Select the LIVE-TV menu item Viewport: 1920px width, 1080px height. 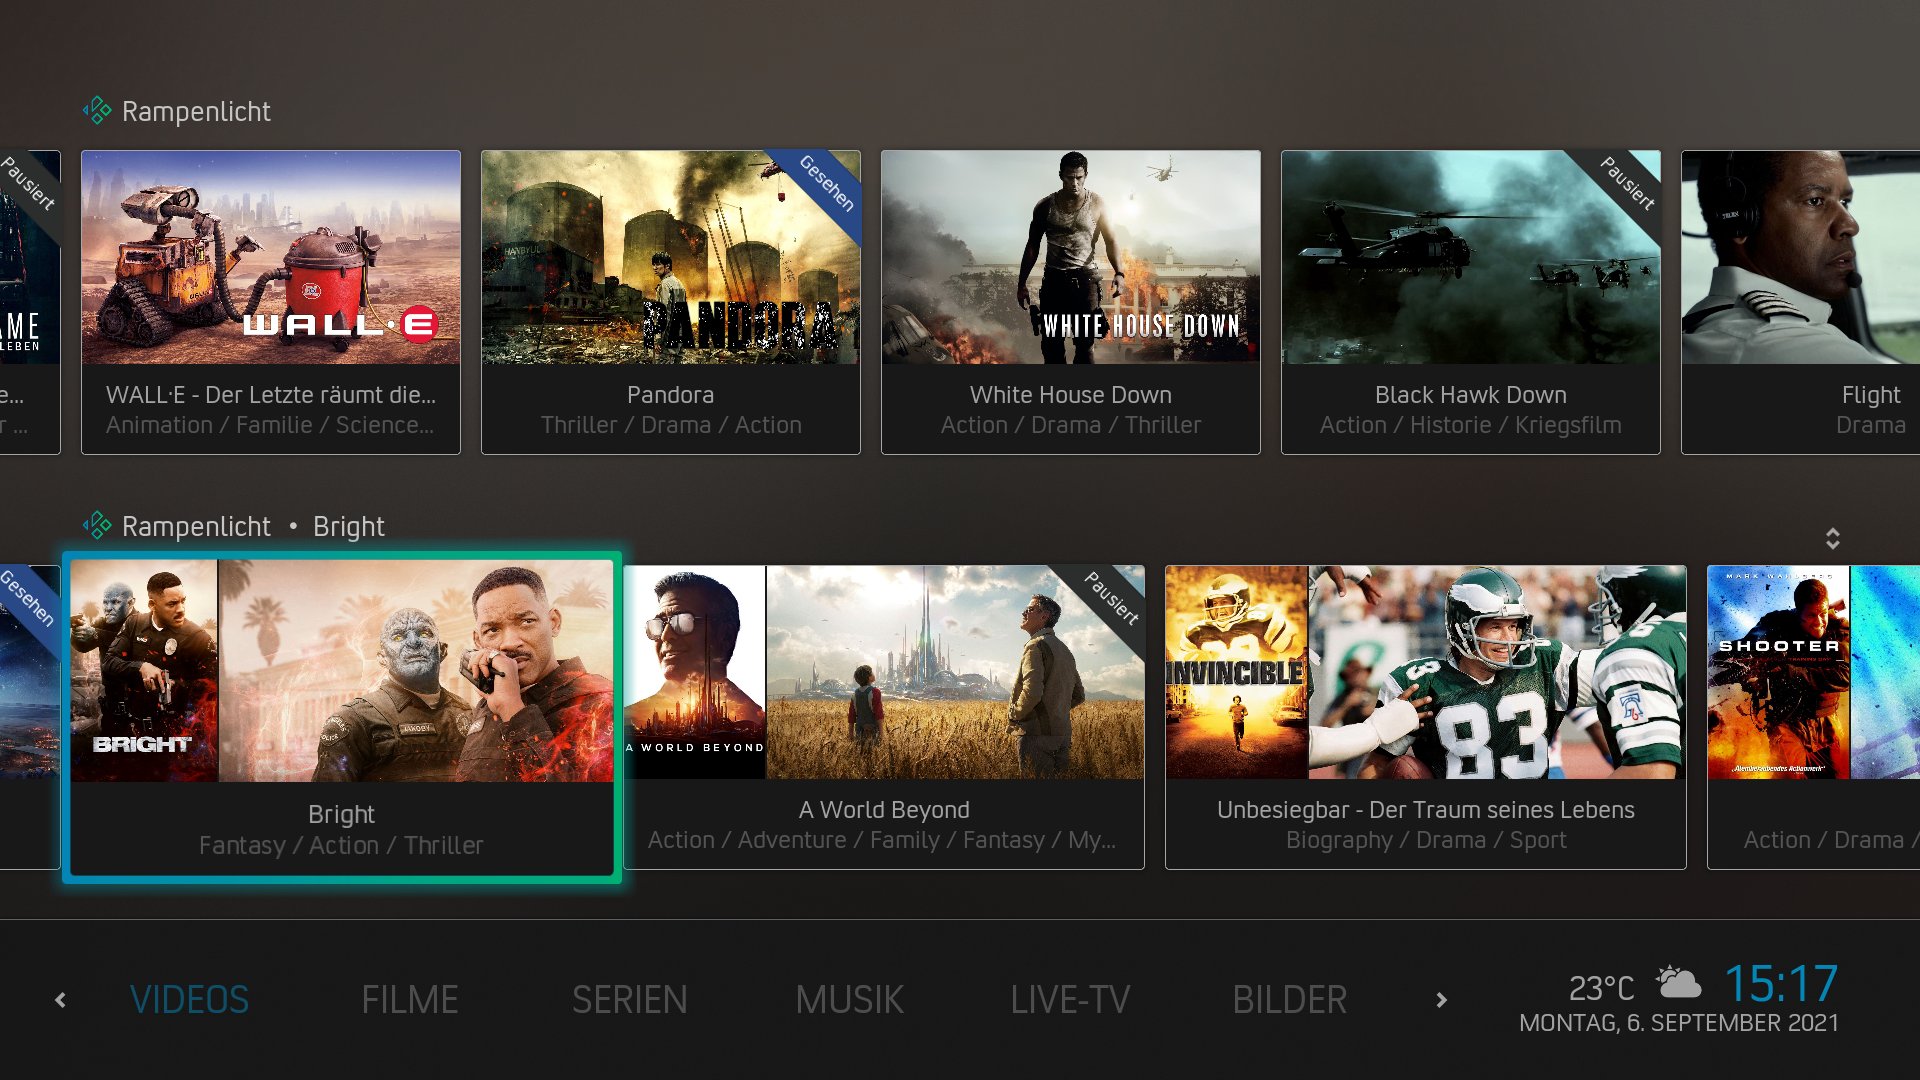[1070, 999]
